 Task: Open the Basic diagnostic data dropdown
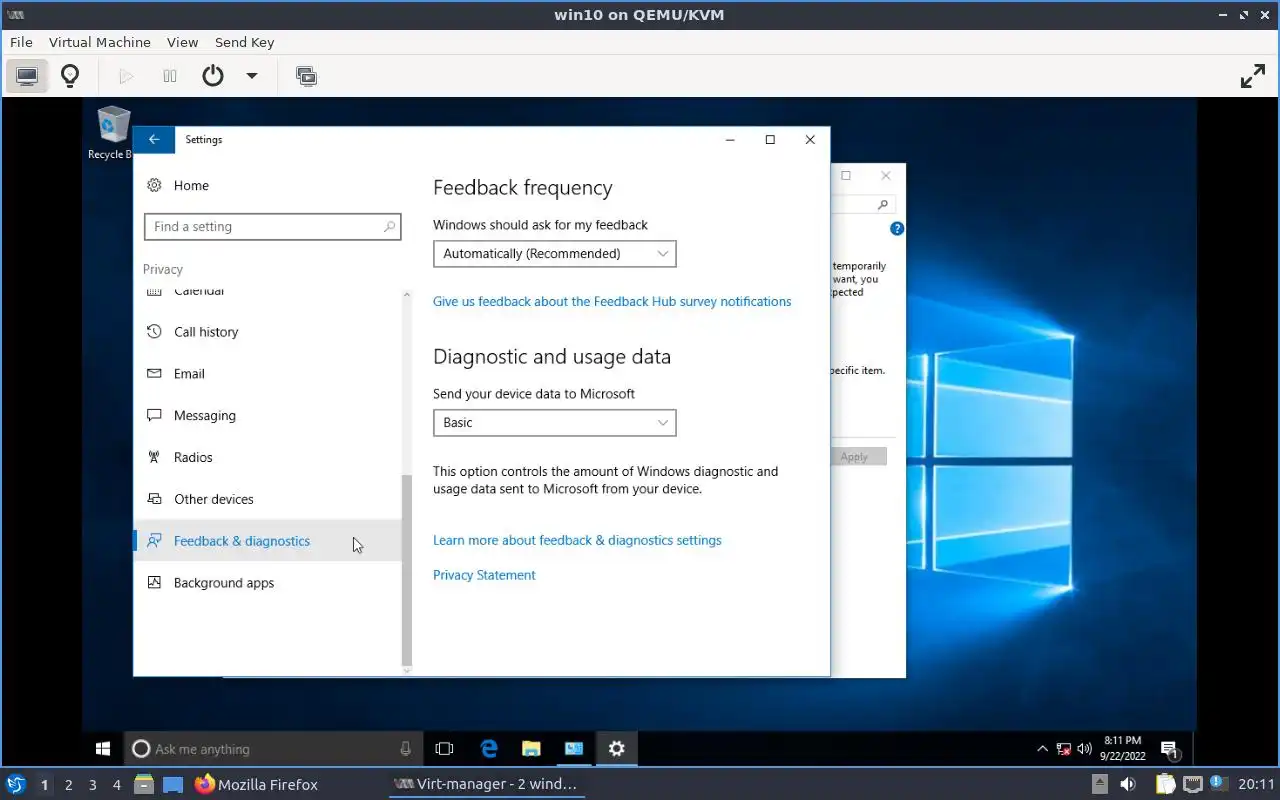(x=555, y=423)
